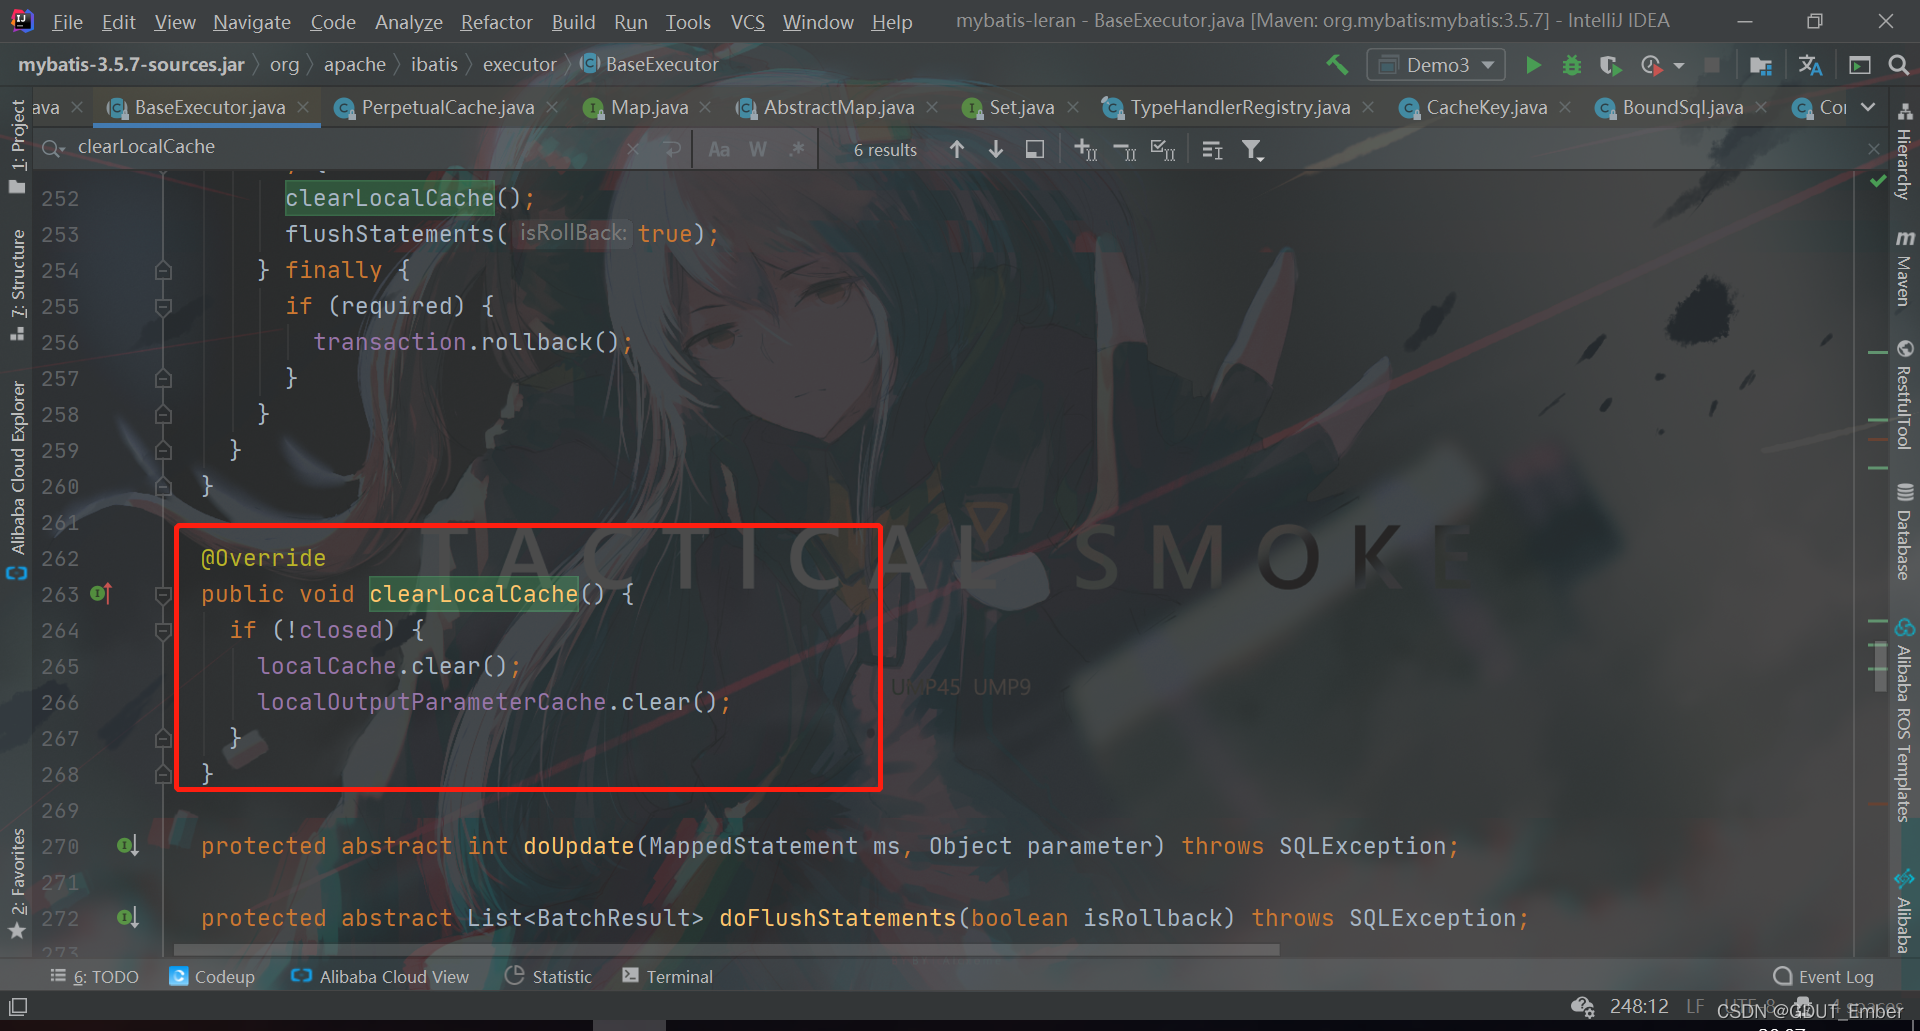
Task: Close the BaseExecutor.java tab
Action: 303,107
